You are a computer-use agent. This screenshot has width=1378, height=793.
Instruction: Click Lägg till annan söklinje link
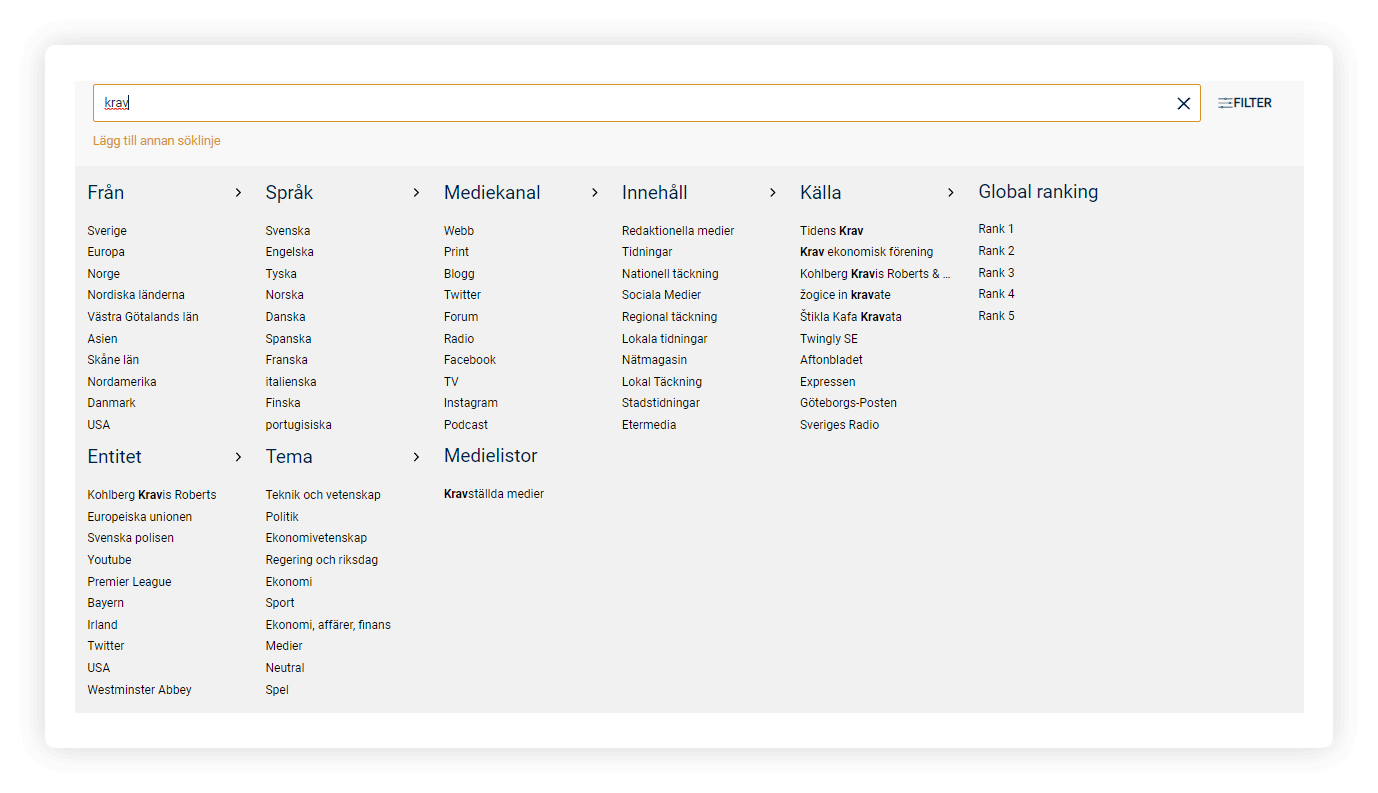(157, 141)
